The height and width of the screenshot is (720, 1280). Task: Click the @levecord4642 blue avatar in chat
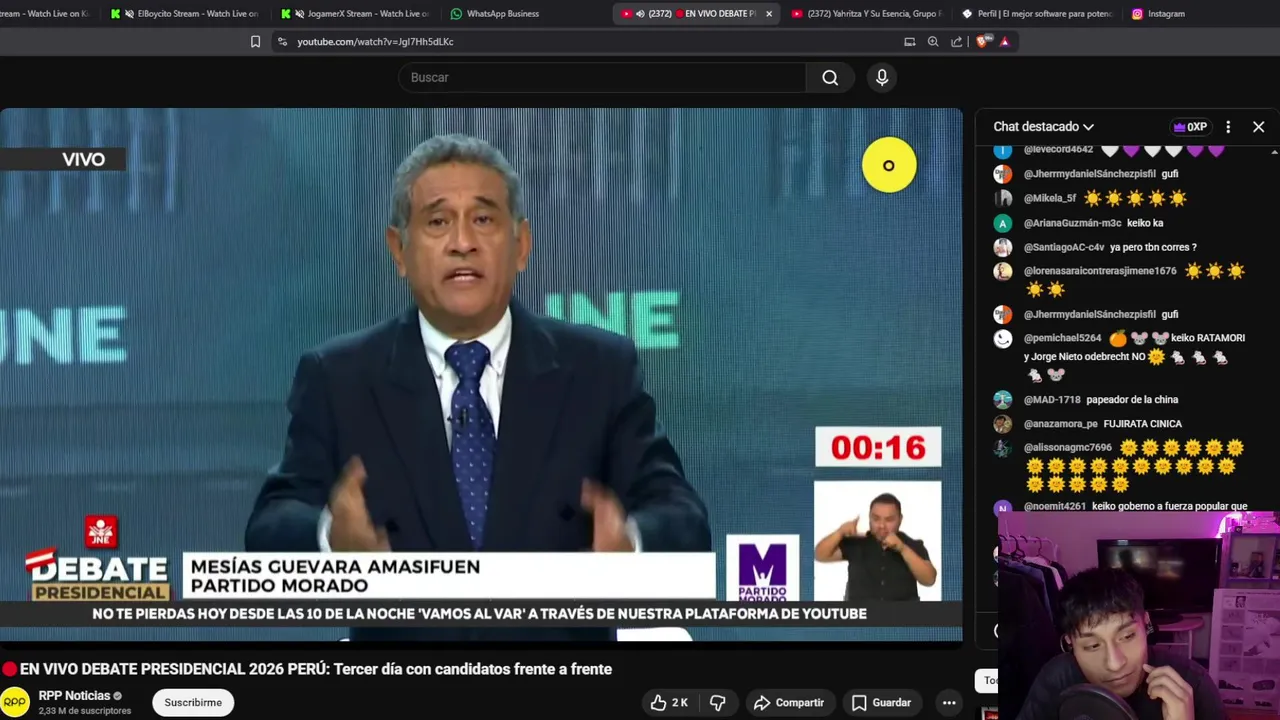(x=1002, y=150)
